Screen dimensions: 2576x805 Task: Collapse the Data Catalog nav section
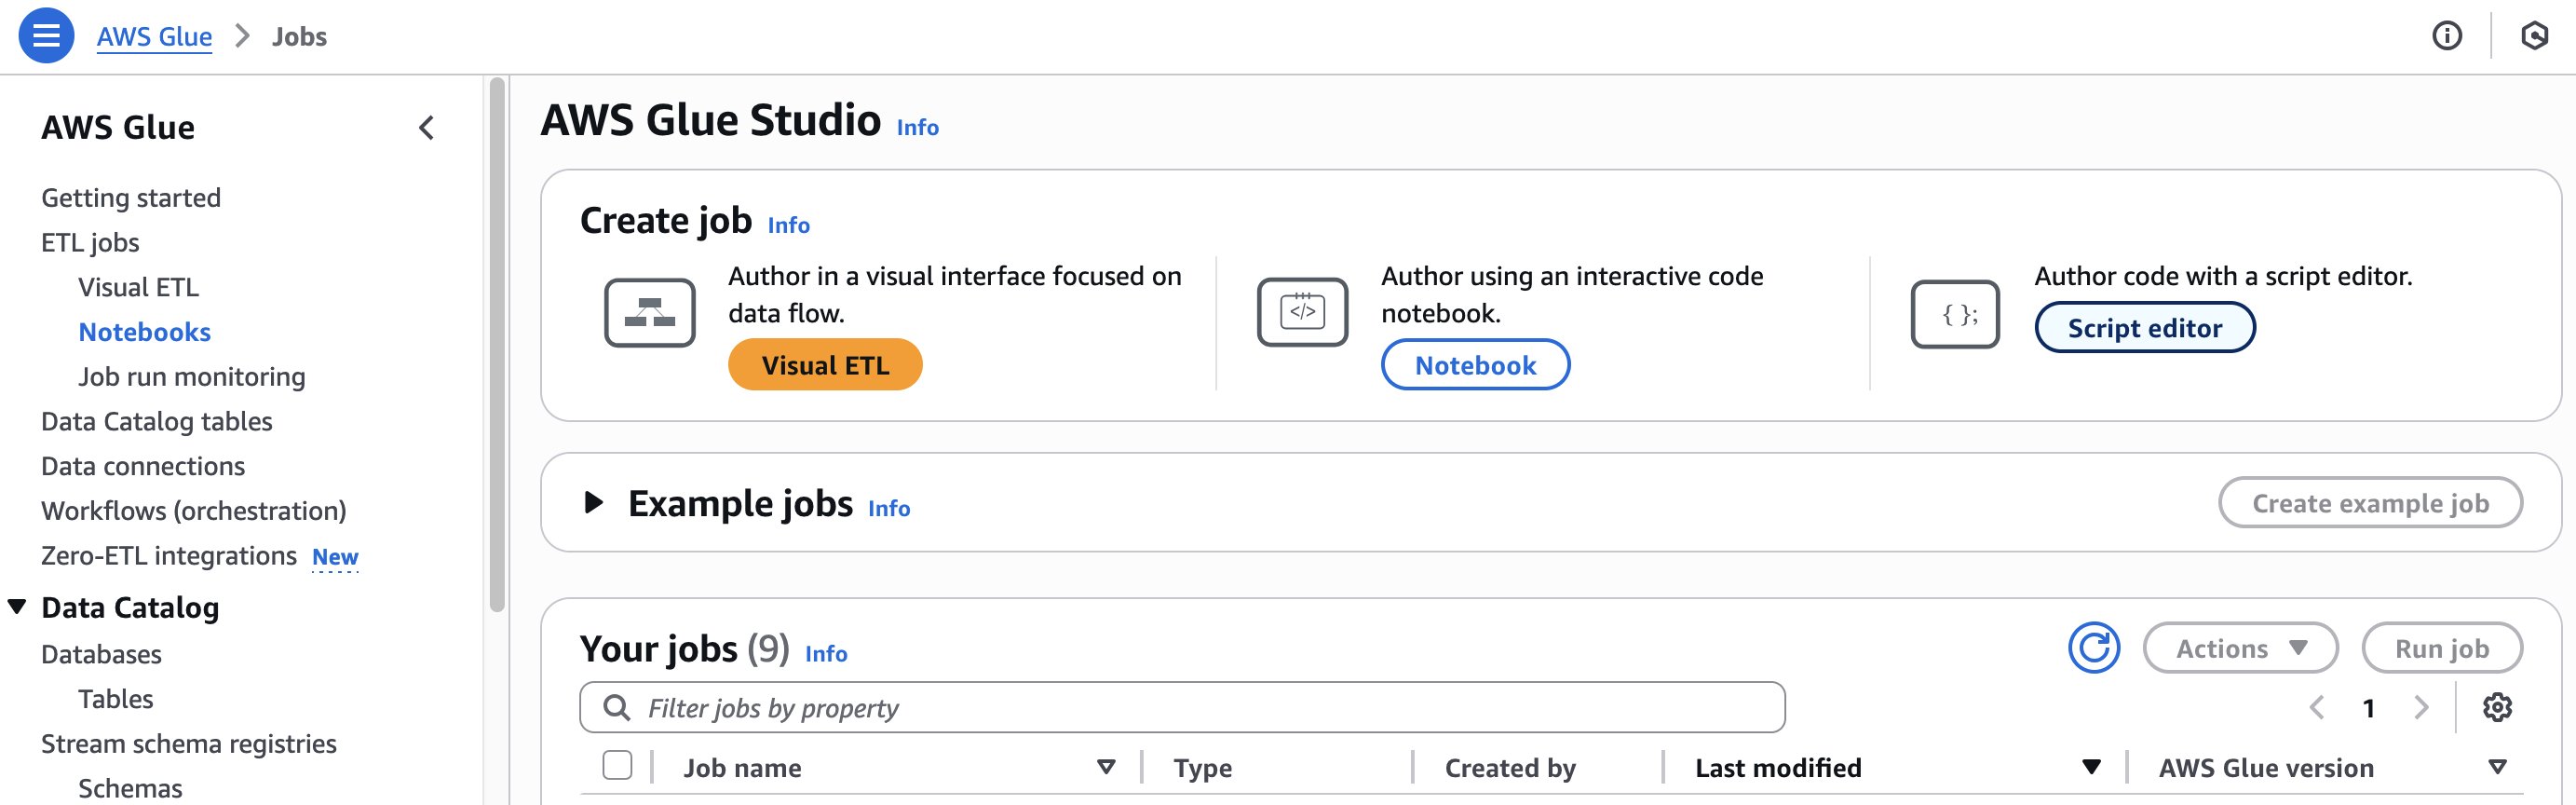coord(17,606)
